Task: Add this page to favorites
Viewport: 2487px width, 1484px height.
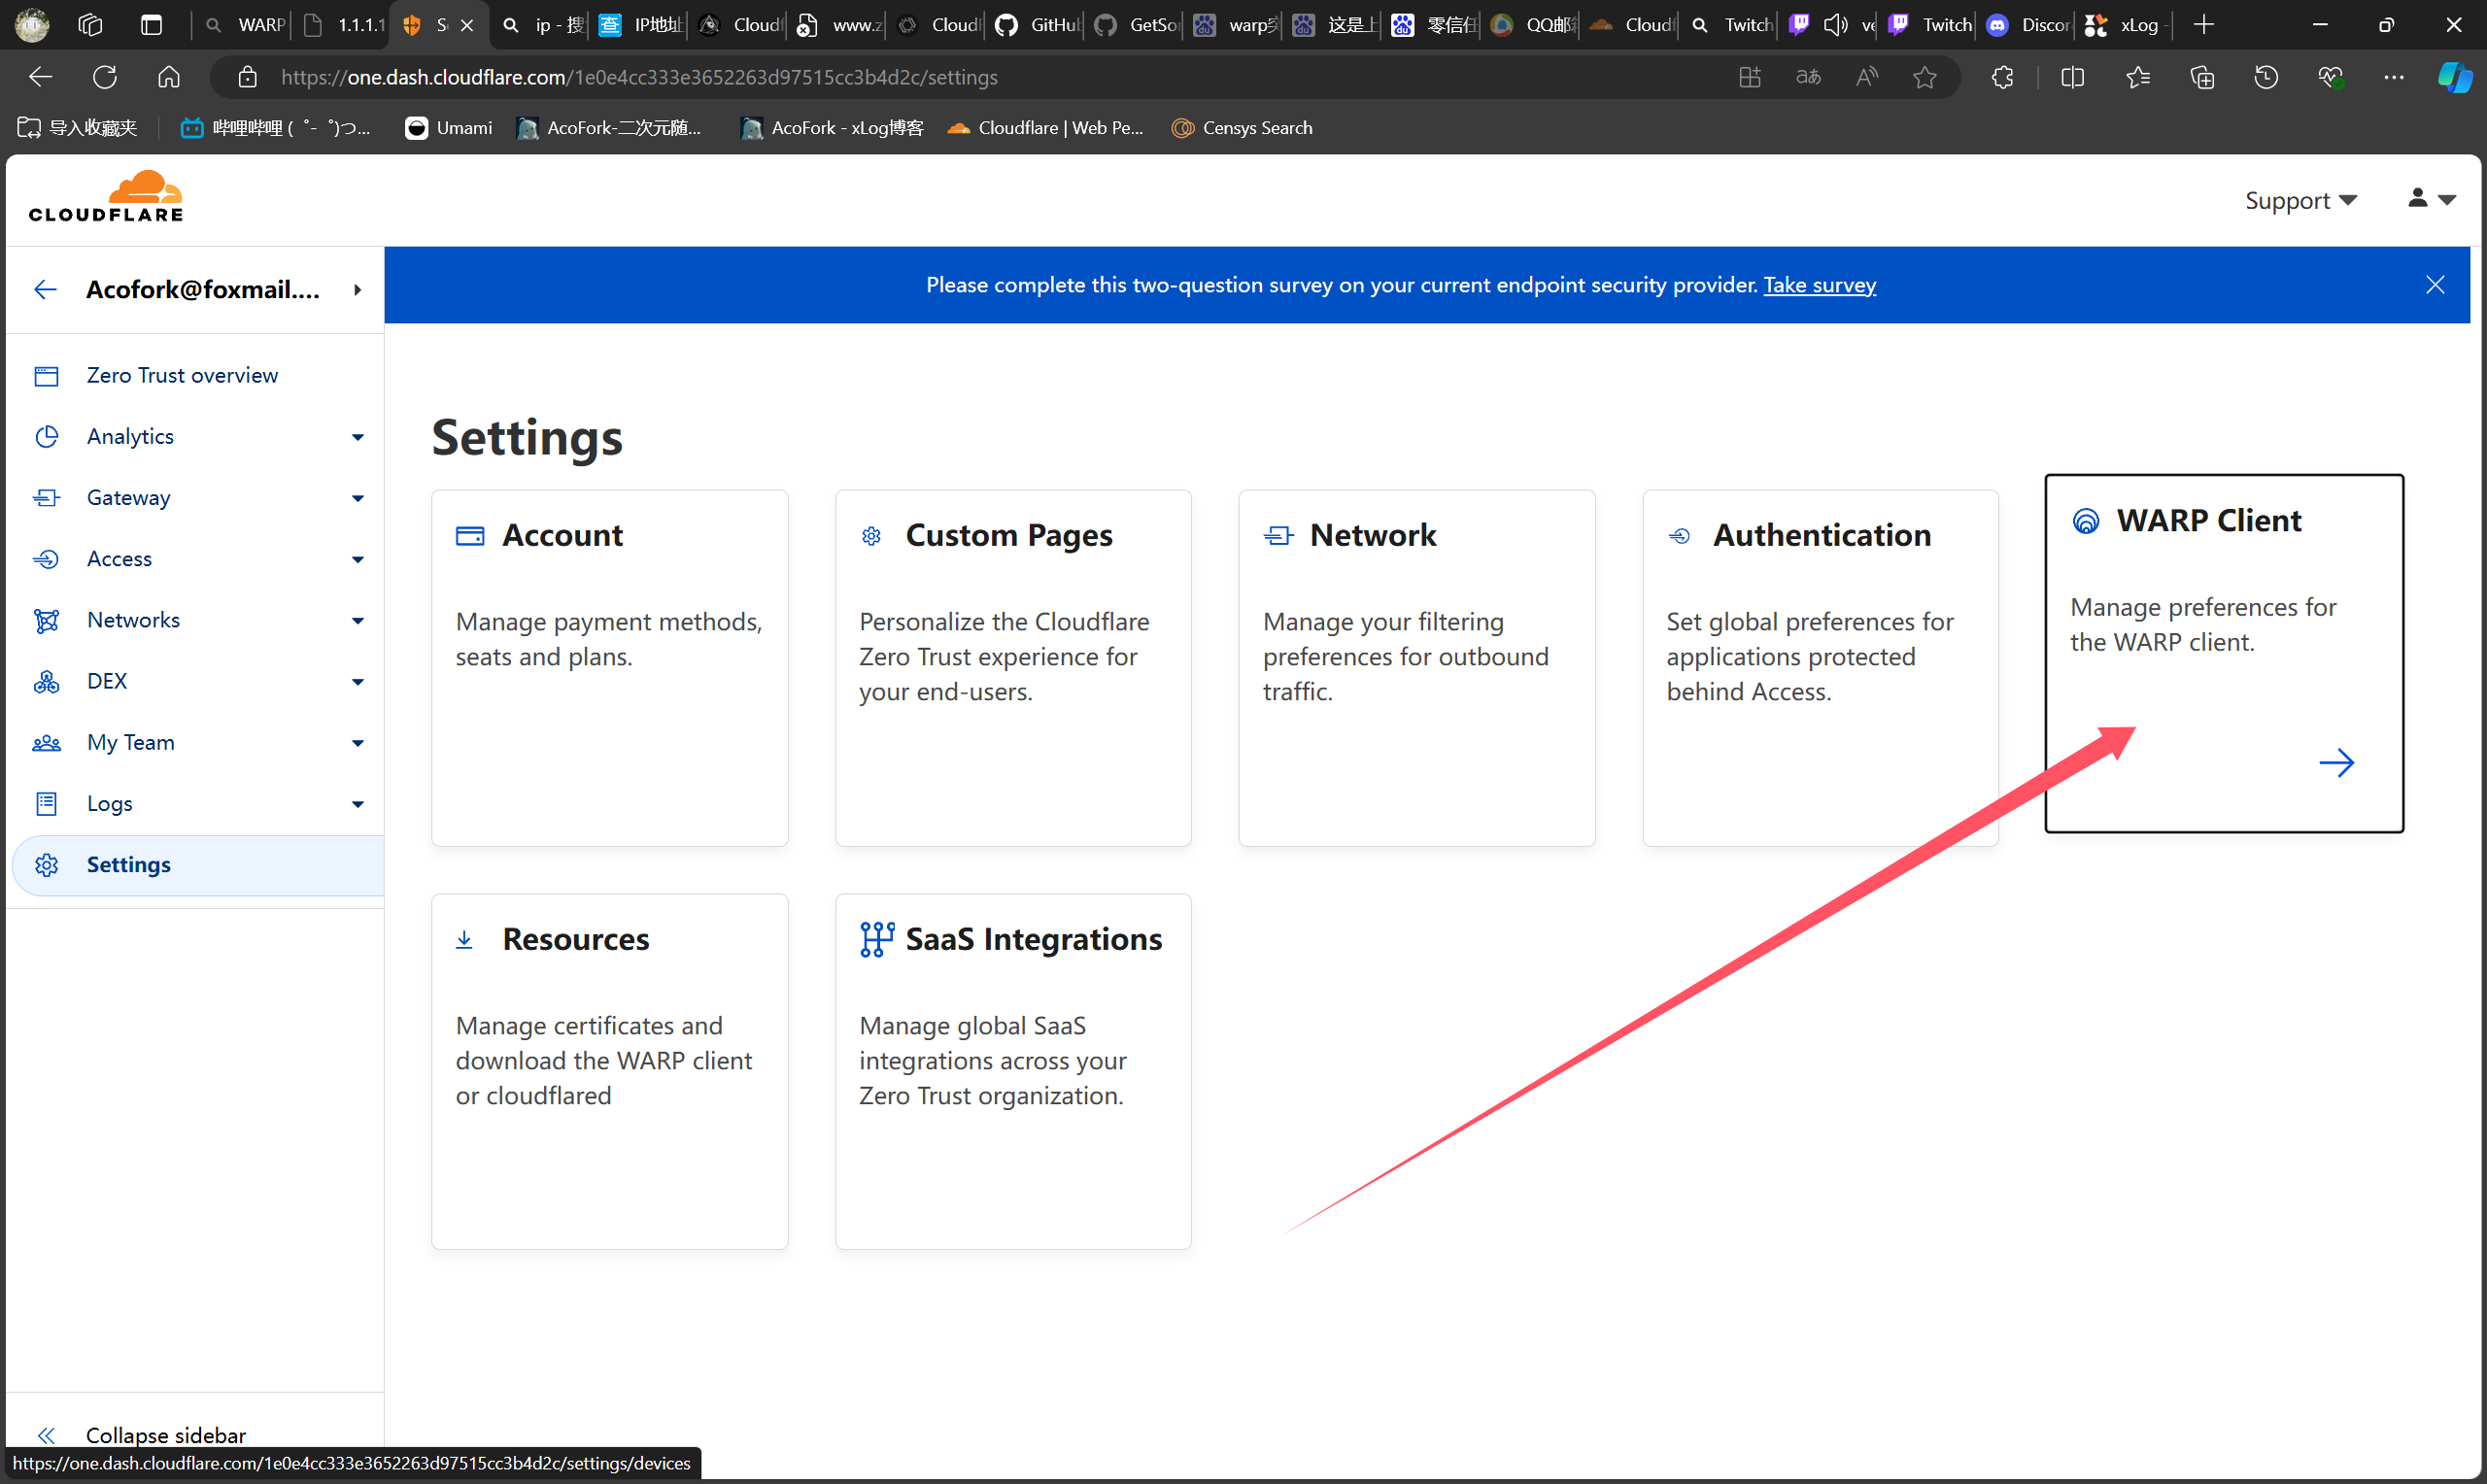Action: pyautogui.click(x=1924, y=77)
